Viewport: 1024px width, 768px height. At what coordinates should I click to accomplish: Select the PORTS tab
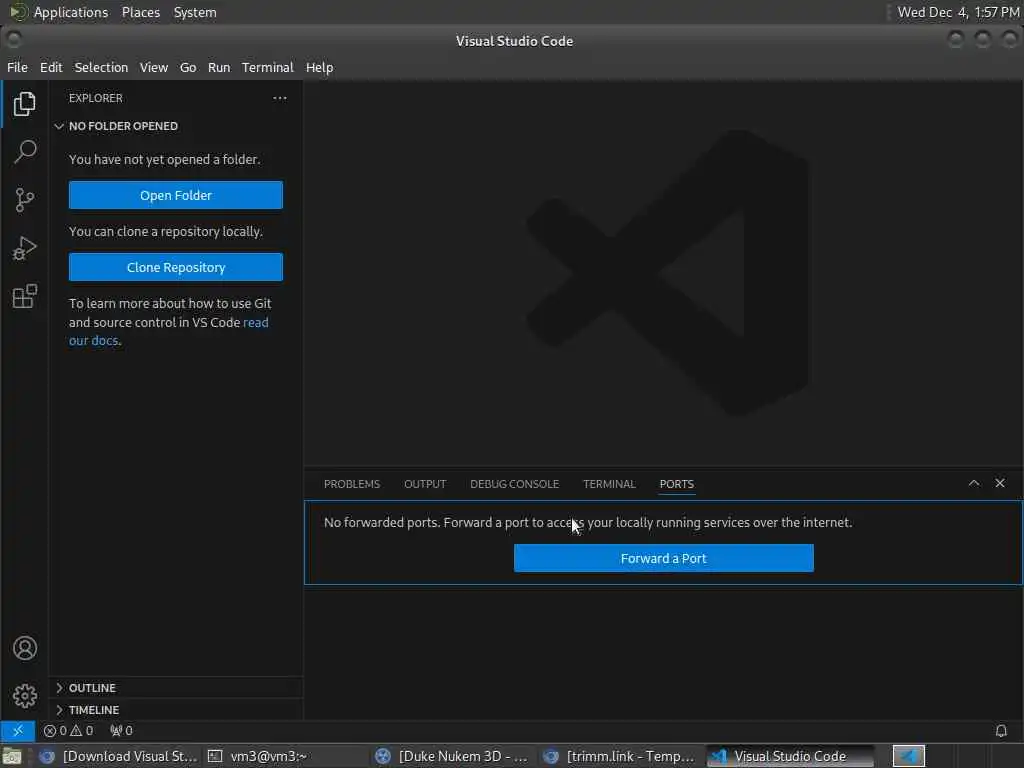[x=677, y=484]
